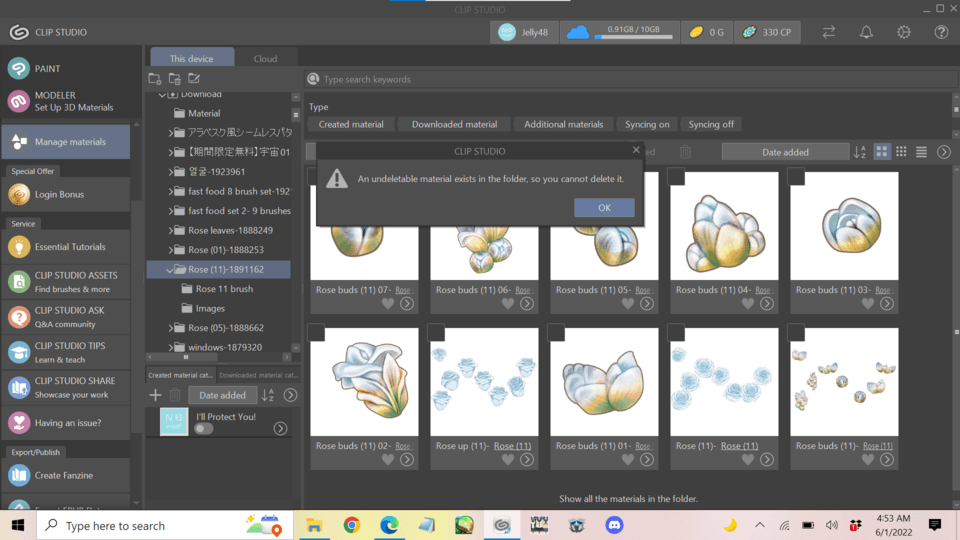Open CLIP STUDIO SHARE
This screenshot has height=540, width=960.
pos(66,388)
